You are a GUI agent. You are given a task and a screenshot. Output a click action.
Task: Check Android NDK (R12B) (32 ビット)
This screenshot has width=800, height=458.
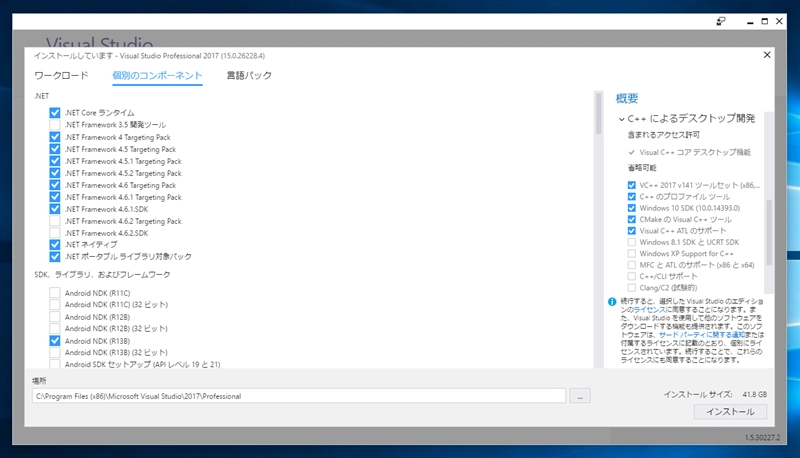click(55, 328)
